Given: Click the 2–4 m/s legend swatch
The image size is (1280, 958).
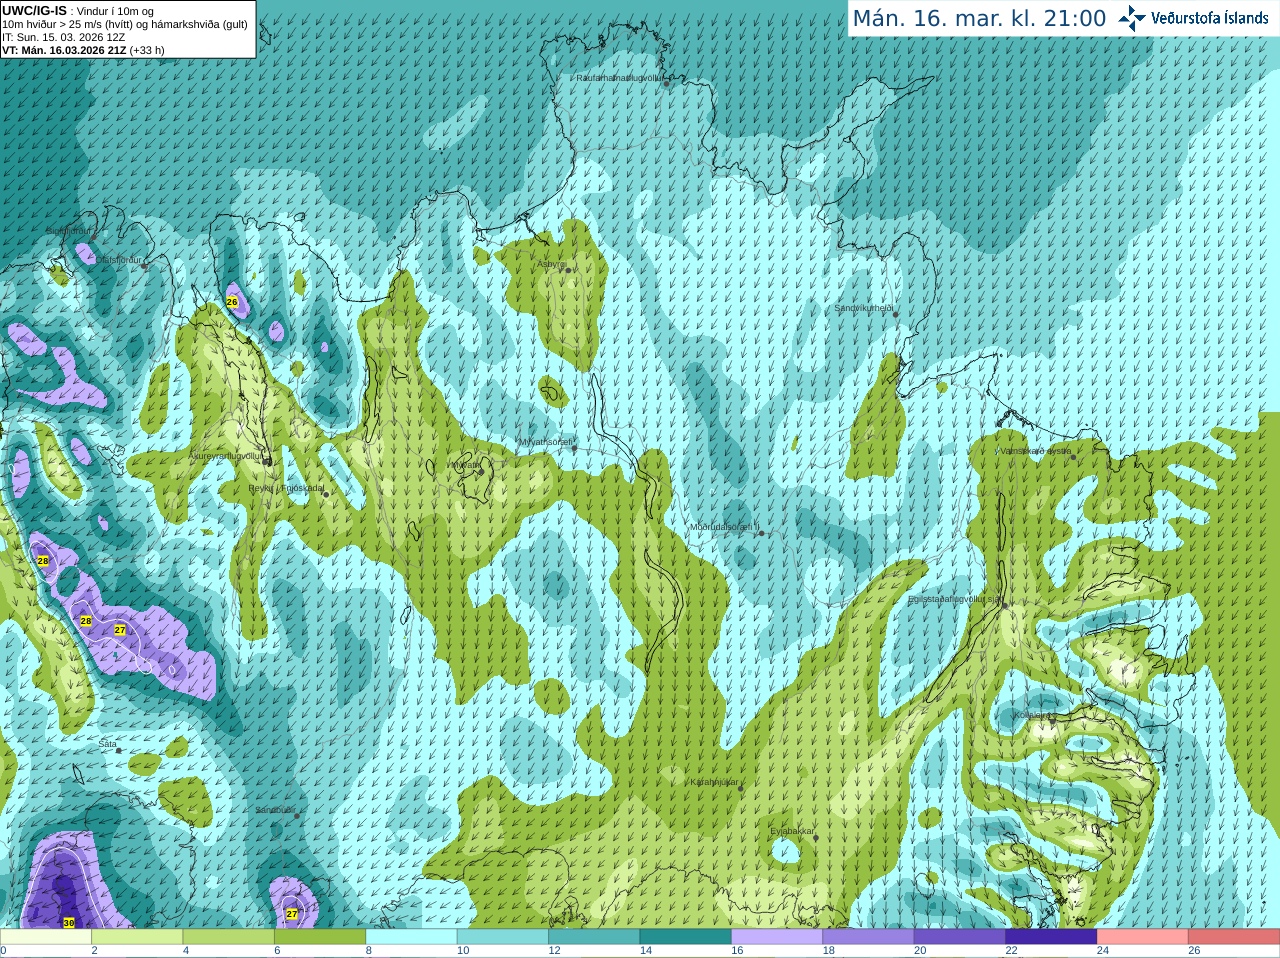Looking at the screenshot, I should point(137,937).
